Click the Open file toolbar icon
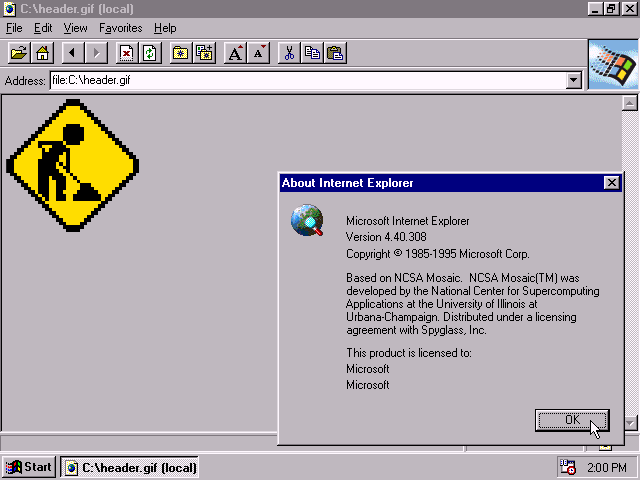The height and width of the screenshot is (480, 640). click(19, 53)
